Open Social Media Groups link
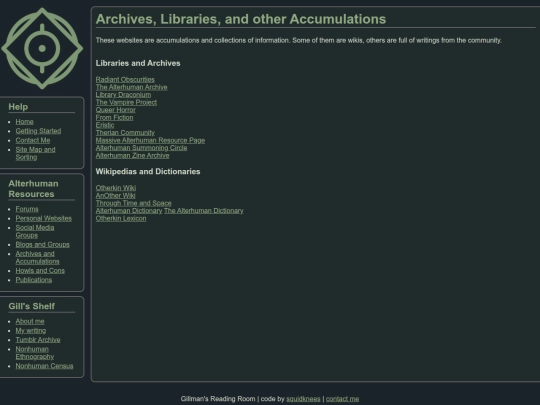 (35, 231)
